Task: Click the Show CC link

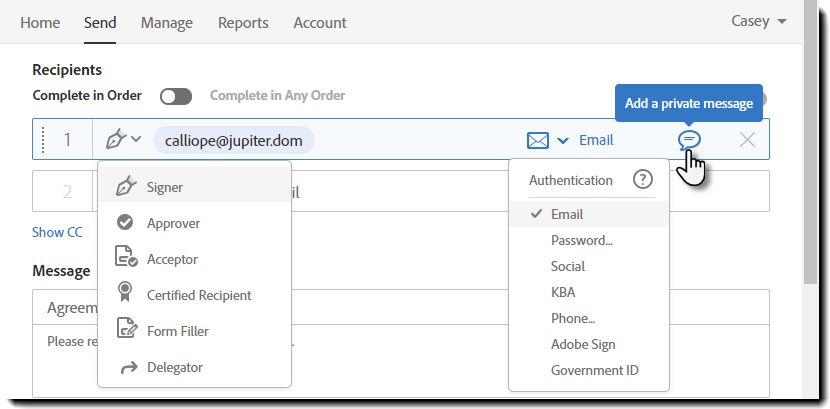Action: pos(57,232)
